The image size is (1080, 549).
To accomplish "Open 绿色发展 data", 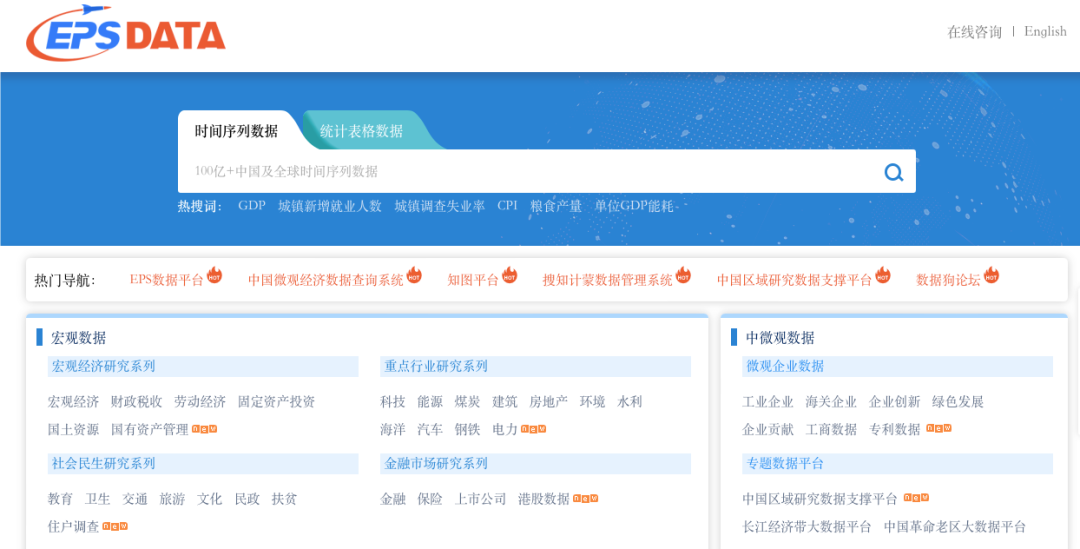I will click(x=958, y=402).
